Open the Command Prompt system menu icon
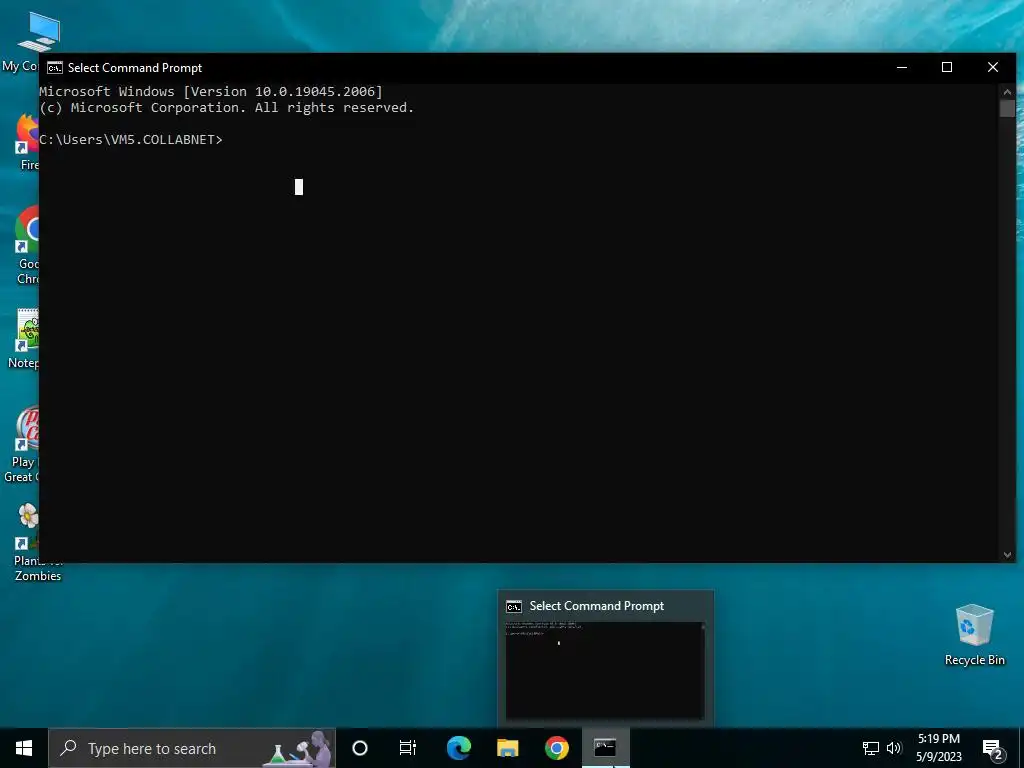The height and width of the screenshot is (768, 1024). tap(55, 68)
